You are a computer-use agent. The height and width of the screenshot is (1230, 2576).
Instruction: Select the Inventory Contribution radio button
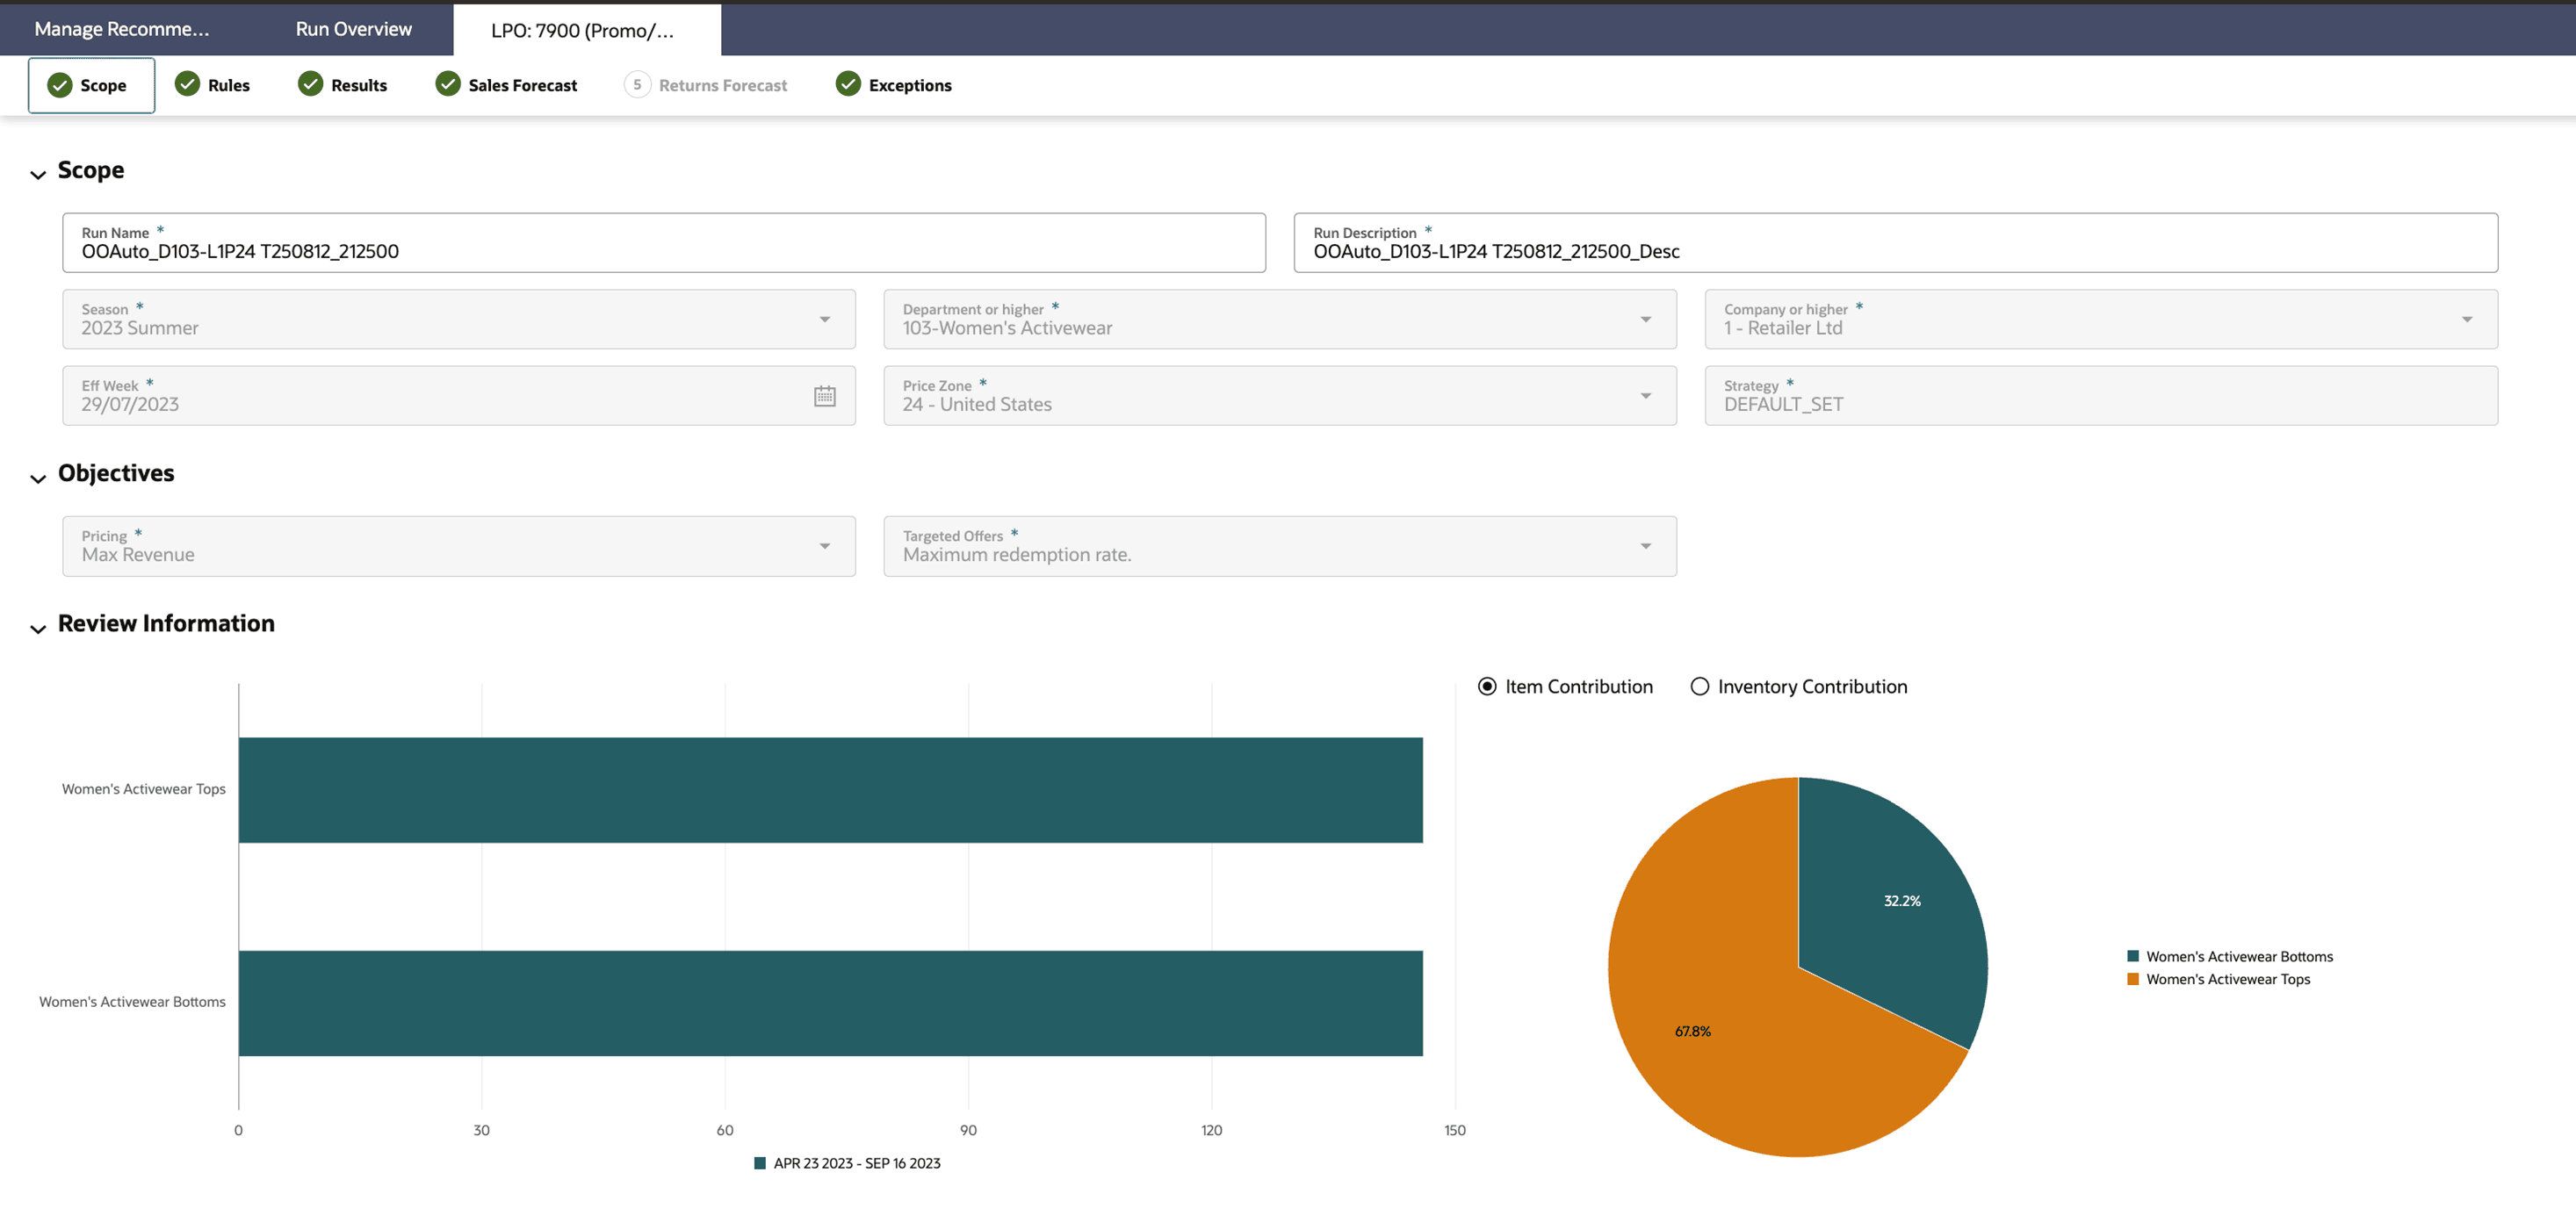(1699, 687)
